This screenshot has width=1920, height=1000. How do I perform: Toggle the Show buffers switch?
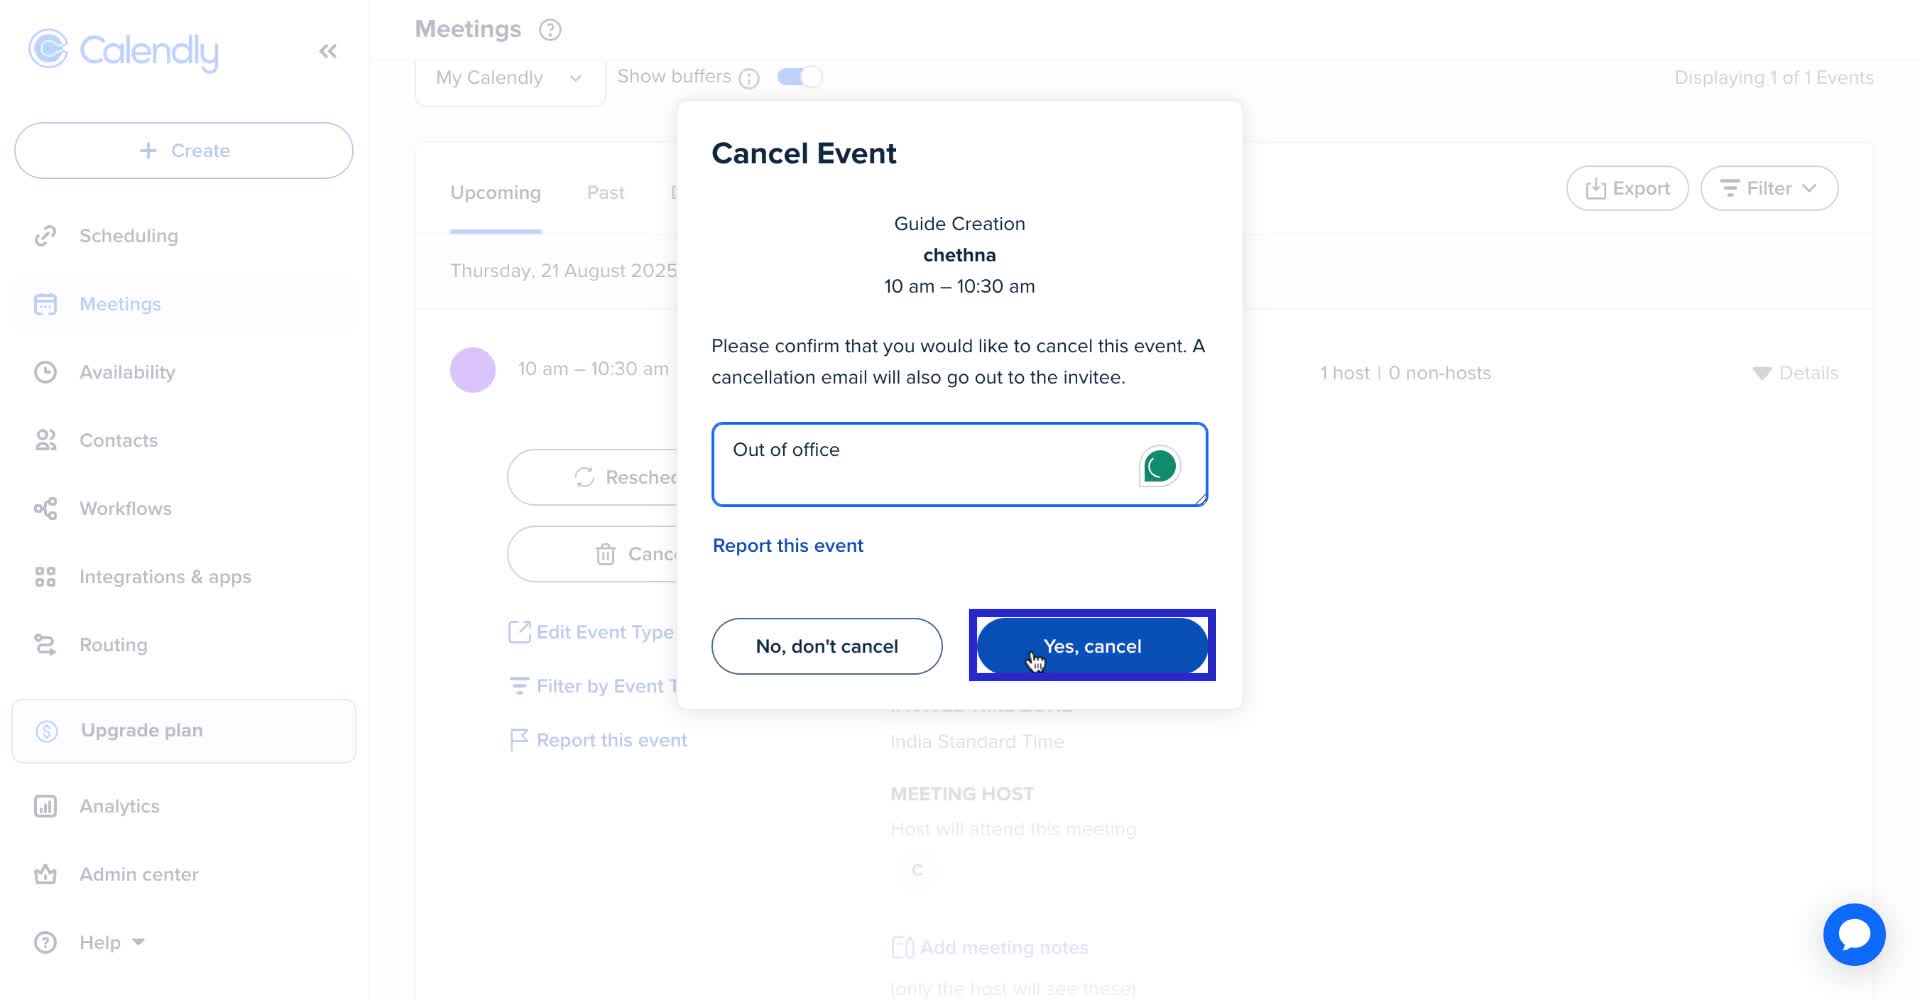click(x=799, y=77)
